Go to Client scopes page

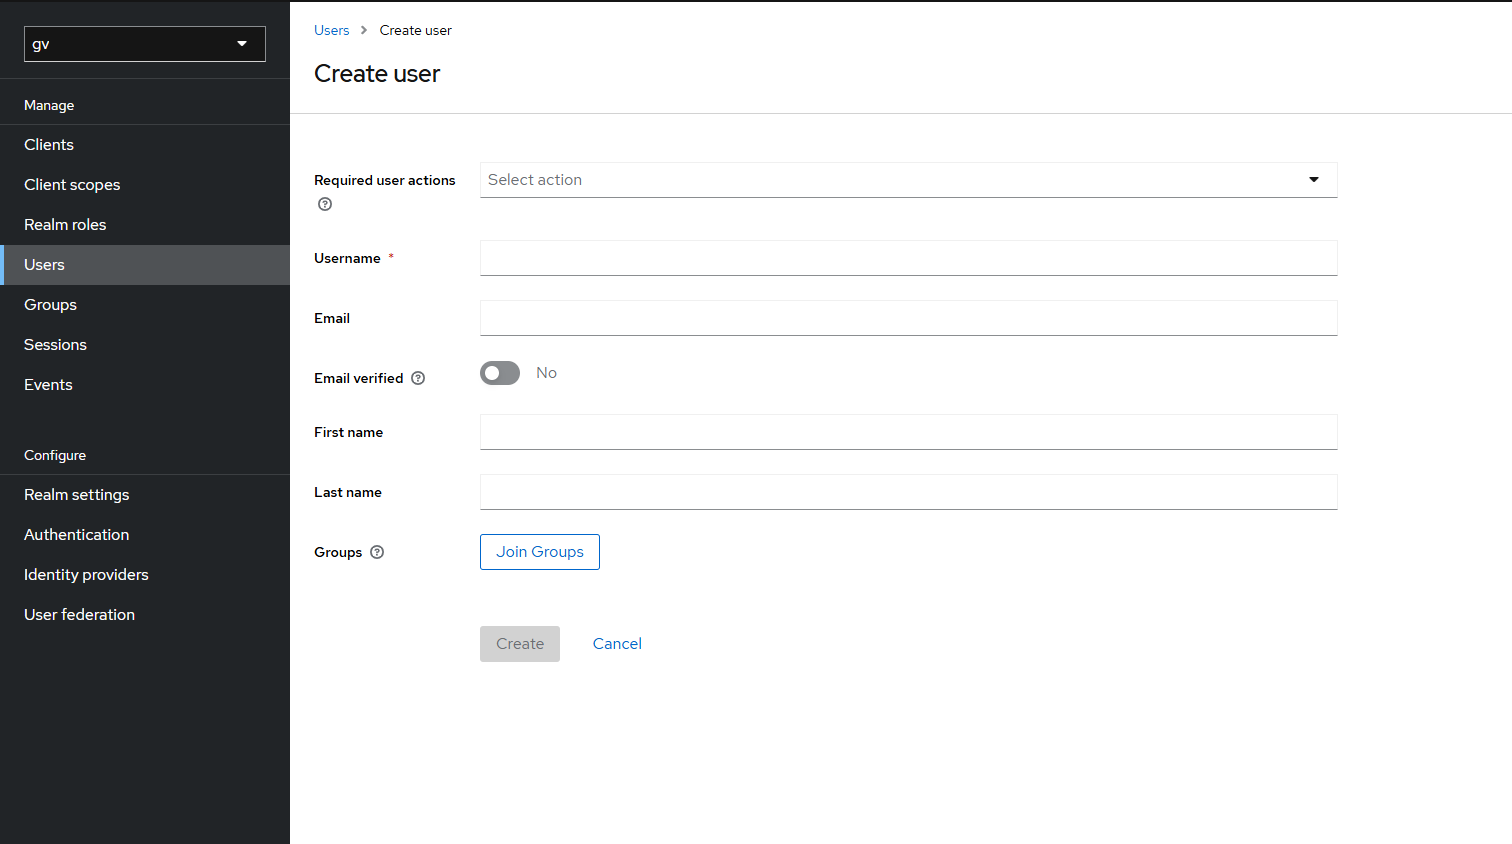pyautogui.click(x=72, y=185)
